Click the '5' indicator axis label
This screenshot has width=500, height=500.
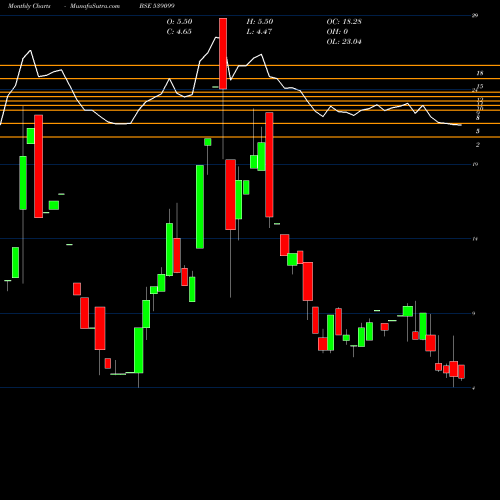478,131
